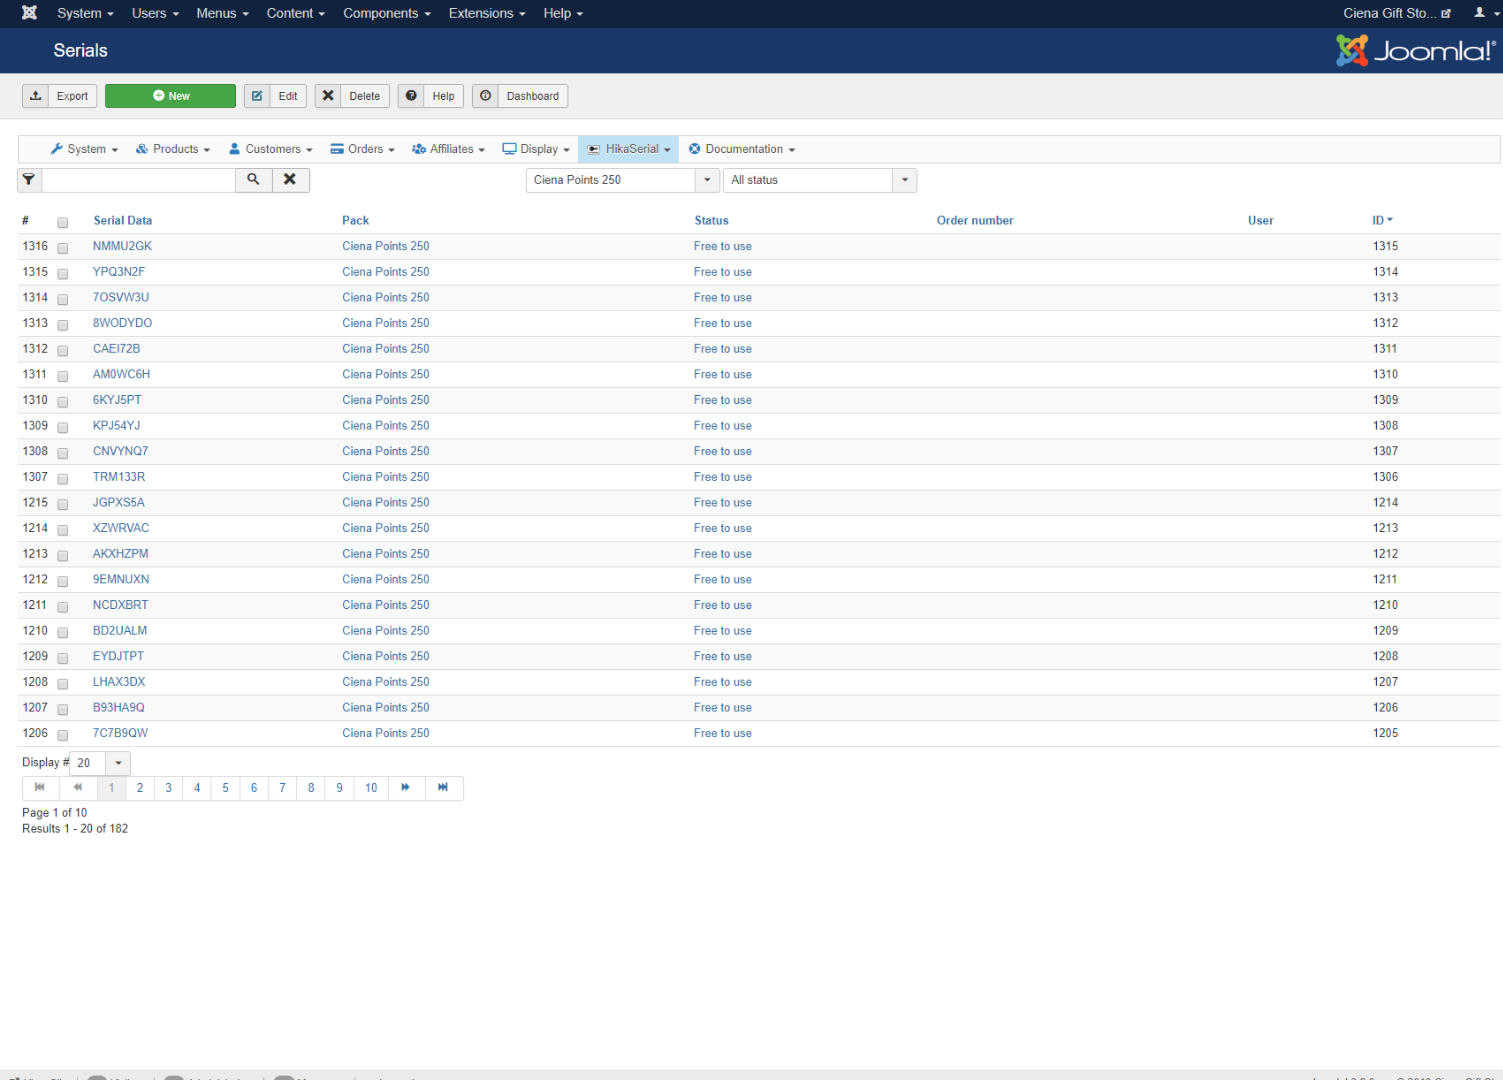
Task: Click the filter funnel icon
Action: (29, 180)
